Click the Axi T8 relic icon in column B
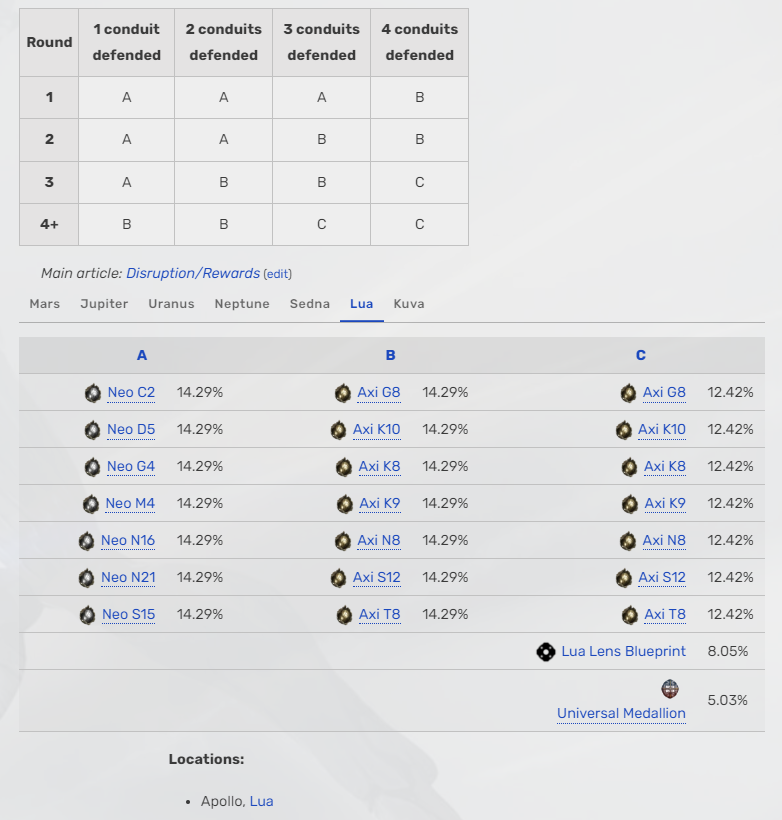Viewport: 782px width, 820px height. tap(344, 615)
